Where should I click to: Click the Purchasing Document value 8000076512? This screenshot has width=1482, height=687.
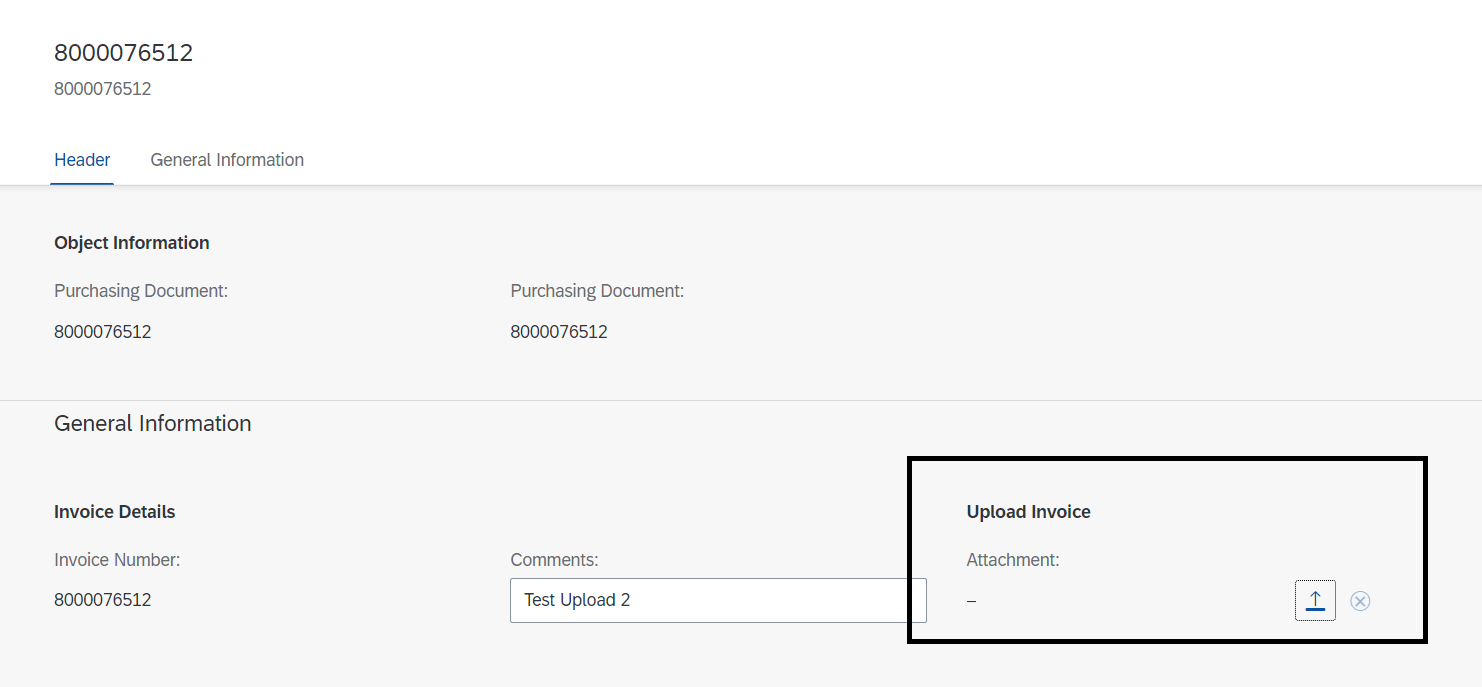coord(103,331)
